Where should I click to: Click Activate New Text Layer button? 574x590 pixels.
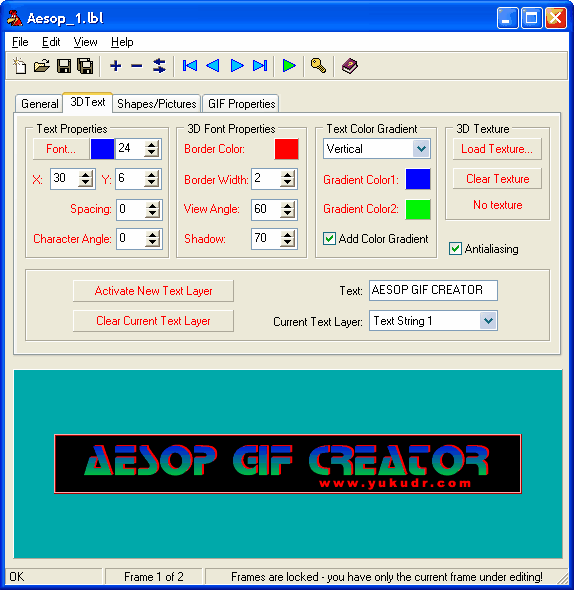point(153,291)
